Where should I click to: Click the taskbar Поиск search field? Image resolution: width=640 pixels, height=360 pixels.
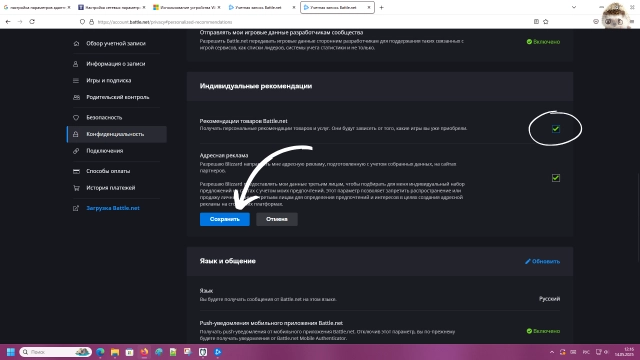56,352
